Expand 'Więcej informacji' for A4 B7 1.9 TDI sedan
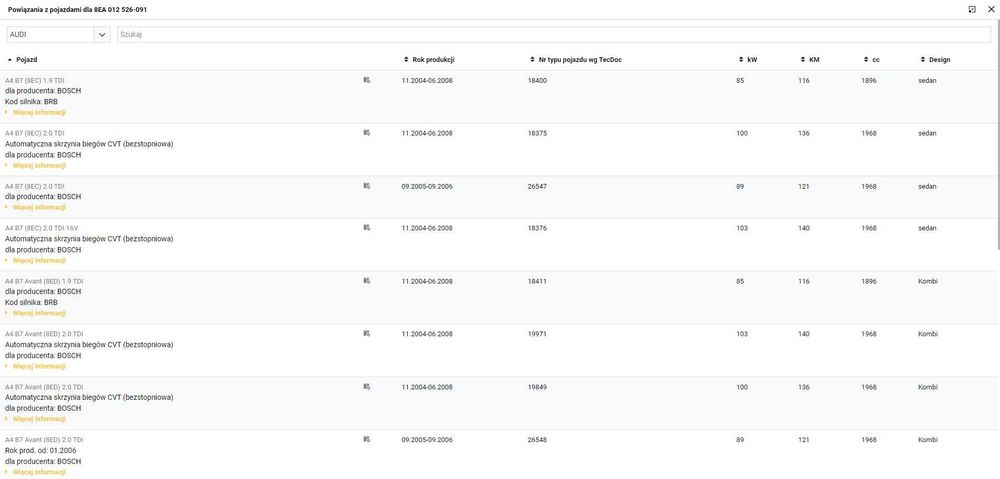The width and height of the screenshot is (1000, 479). tap(38, 112)
